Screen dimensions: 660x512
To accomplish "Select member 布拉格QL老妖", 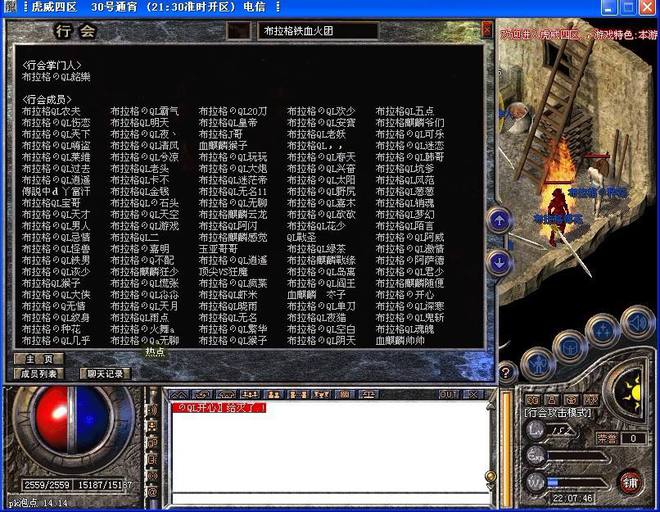I will (316, 134).
